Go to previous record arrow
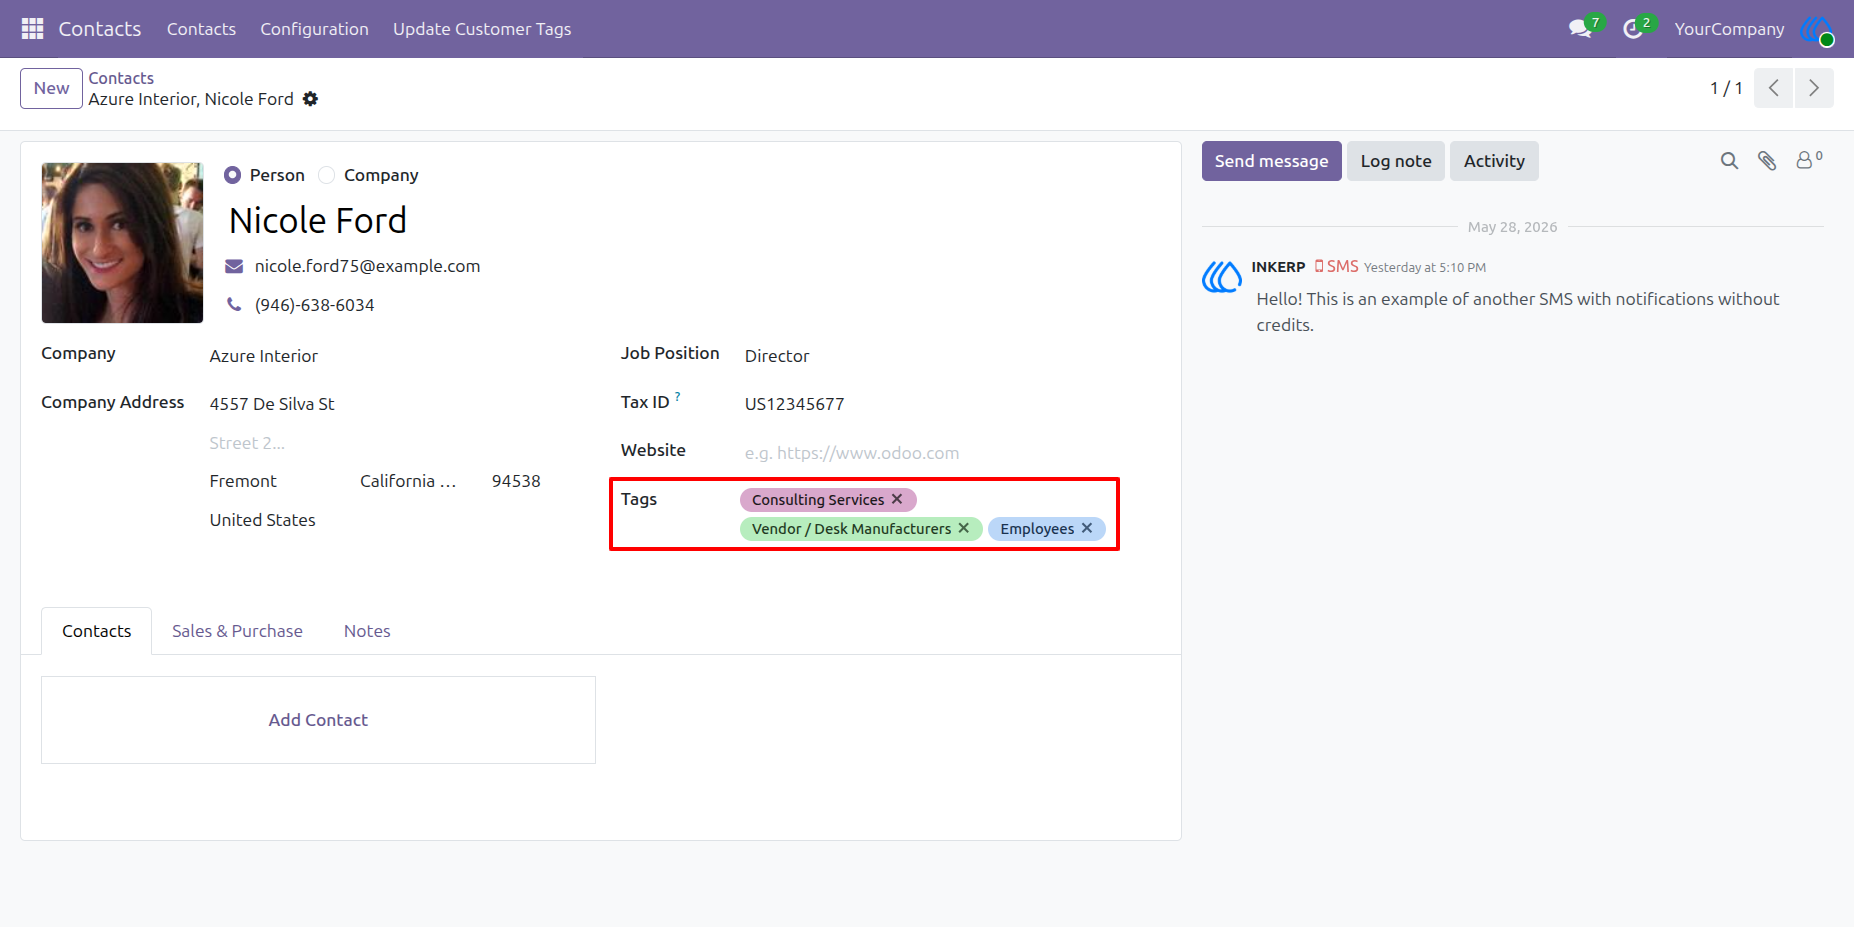 [1774, 88]
